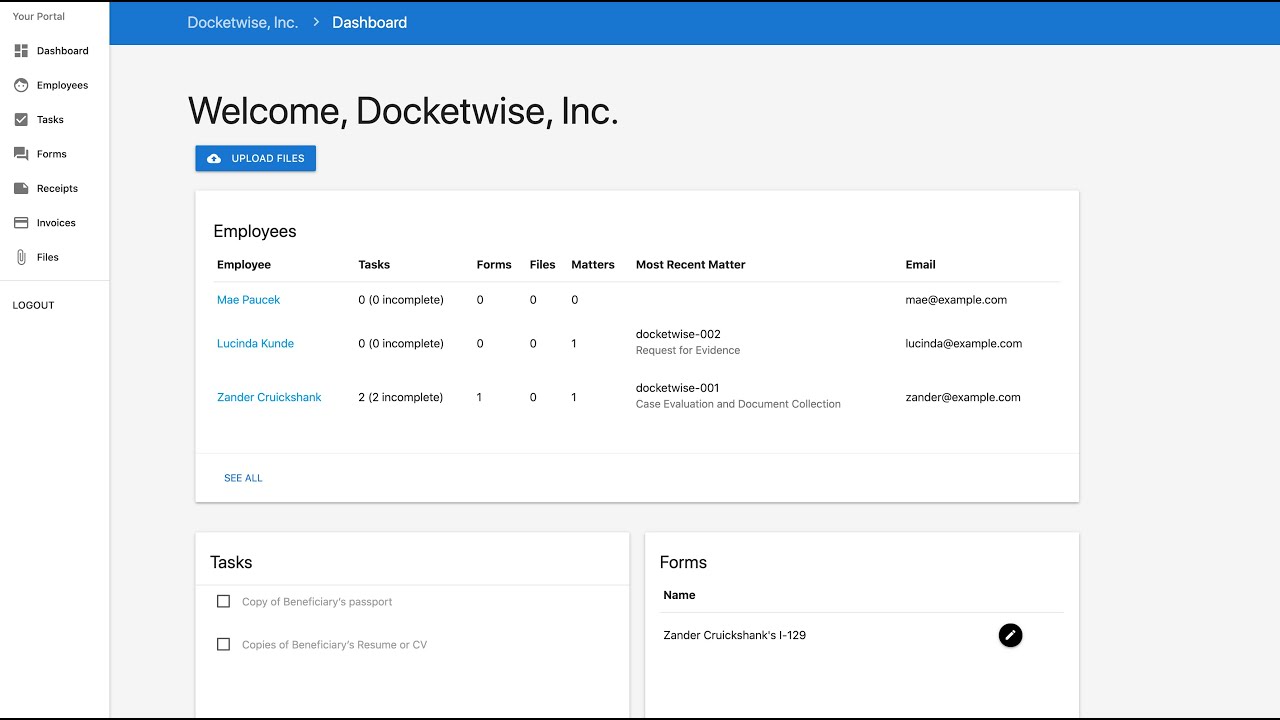The image size is (1280, 720).
Task: Click Docketwise, Inc. in the breadcrumb
Action: point(243,22)
